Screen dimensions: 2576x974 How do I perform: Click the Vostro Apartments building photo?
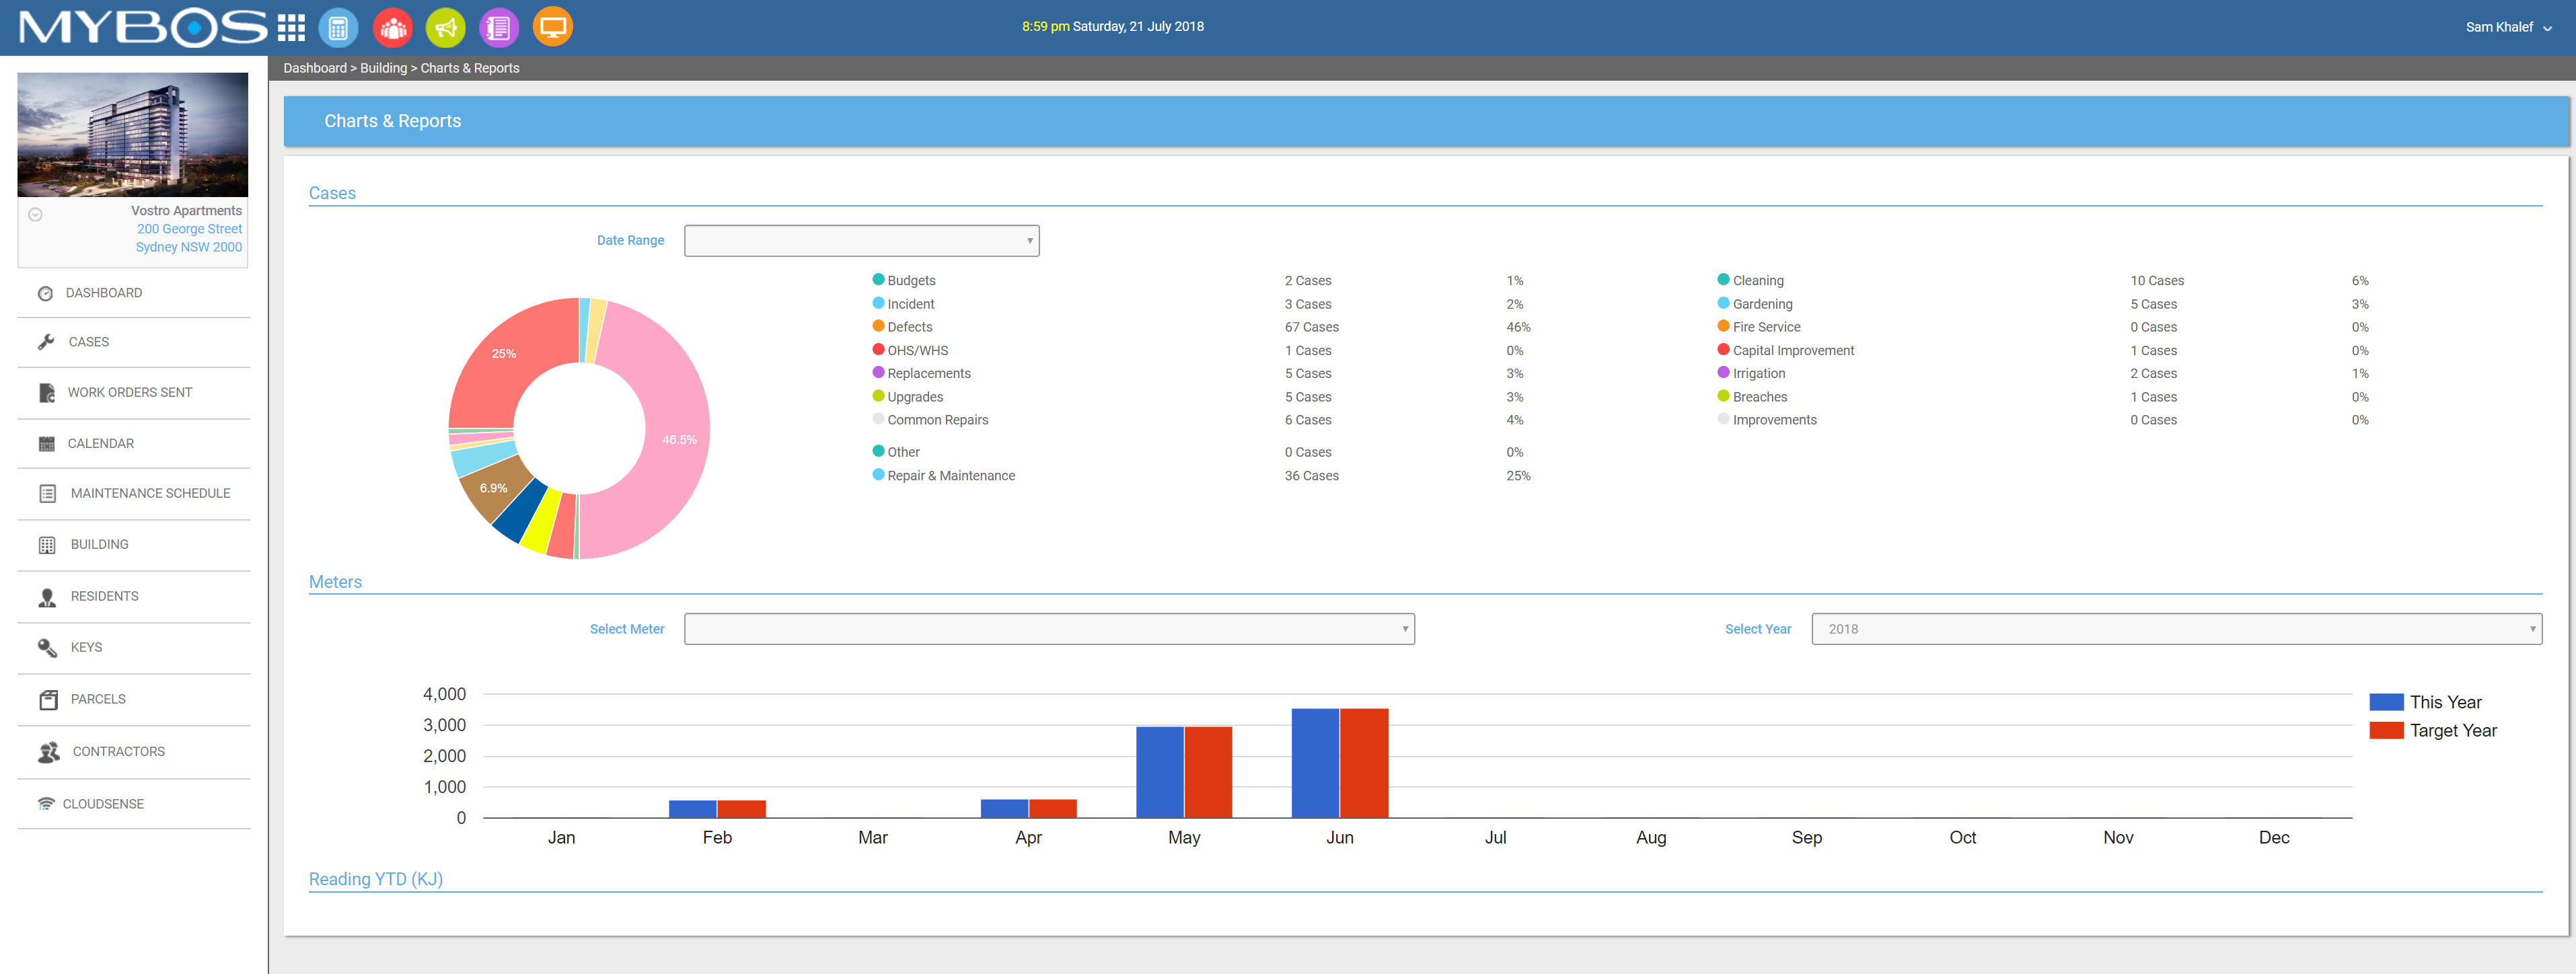tap(132, 134)
